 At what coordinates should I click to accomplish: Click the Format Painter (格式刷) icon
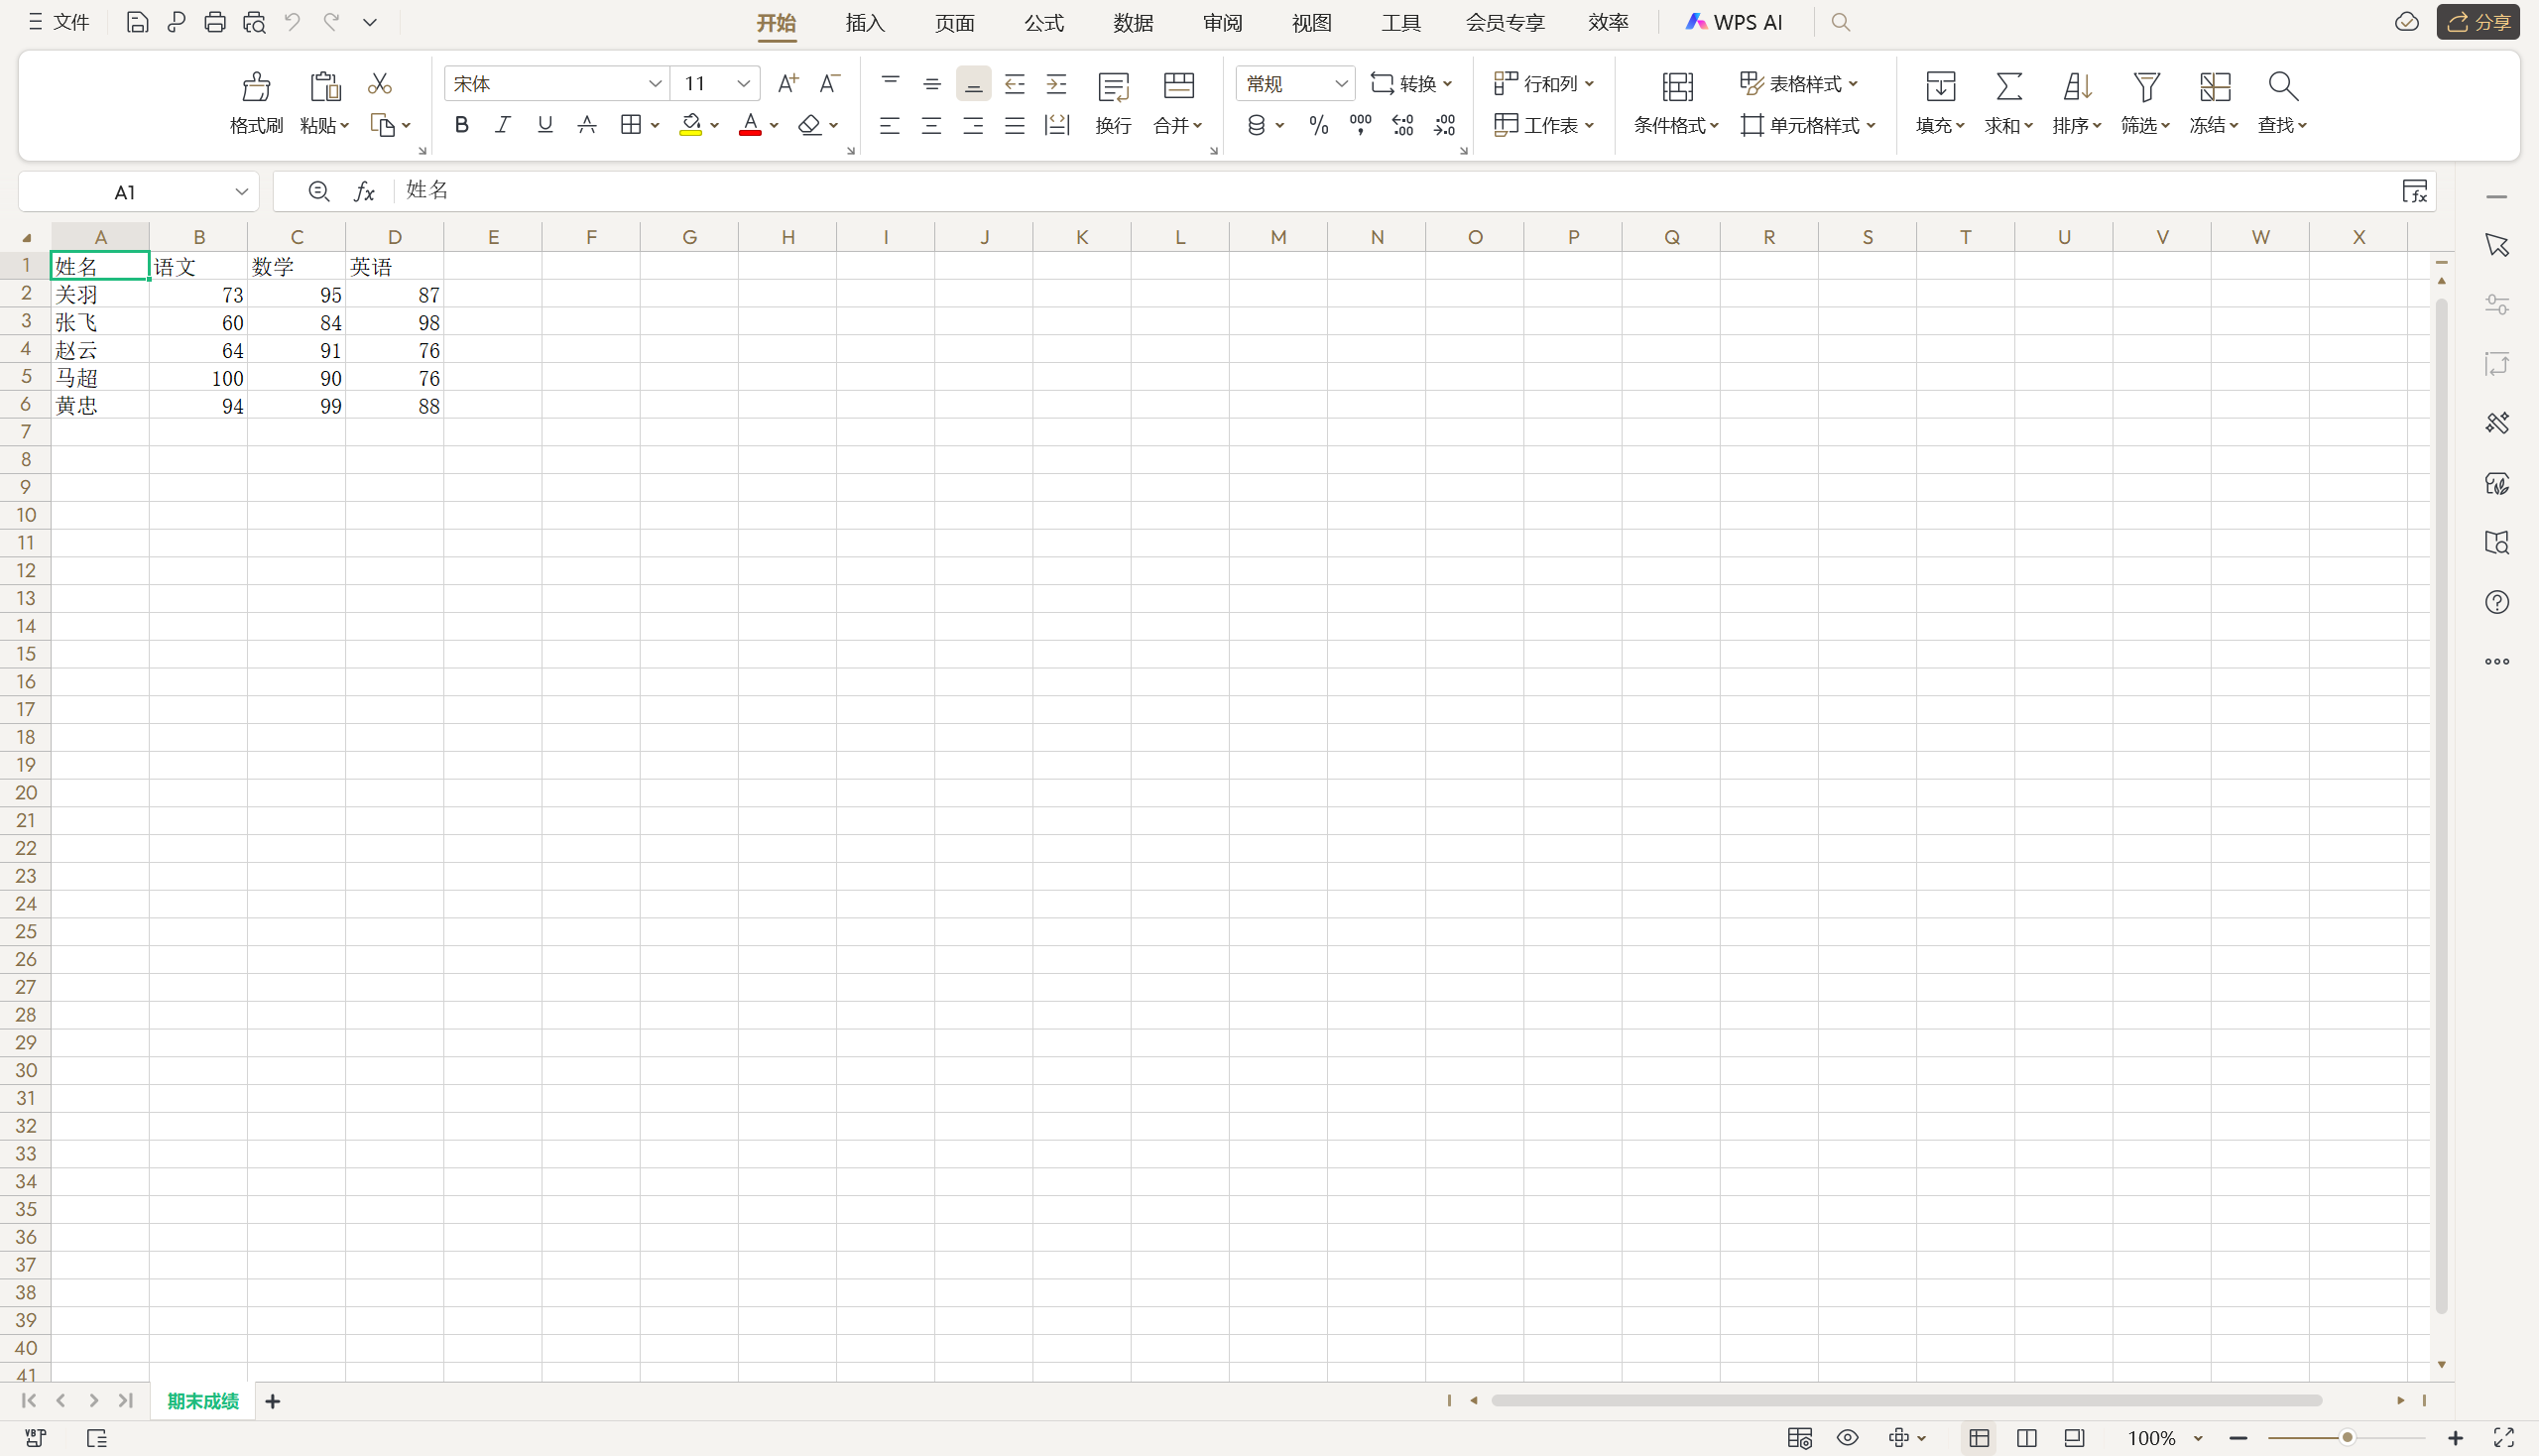tap(256, 87)
